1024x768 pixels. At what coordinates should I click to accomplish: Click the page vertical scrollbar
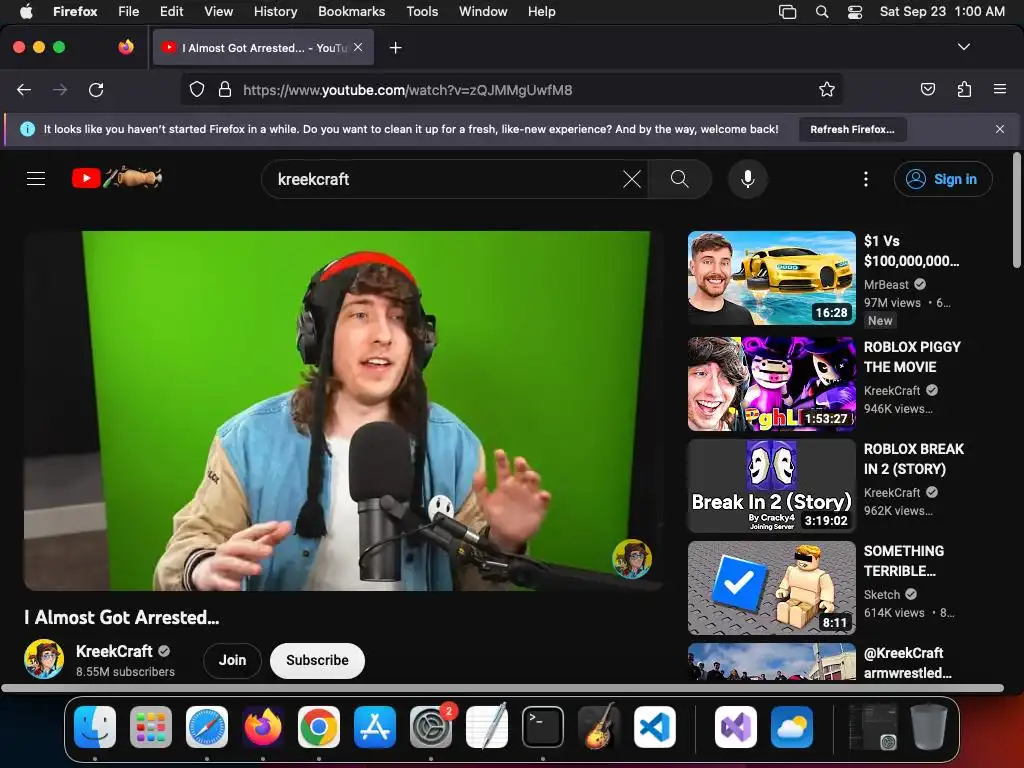(1016, 210)
